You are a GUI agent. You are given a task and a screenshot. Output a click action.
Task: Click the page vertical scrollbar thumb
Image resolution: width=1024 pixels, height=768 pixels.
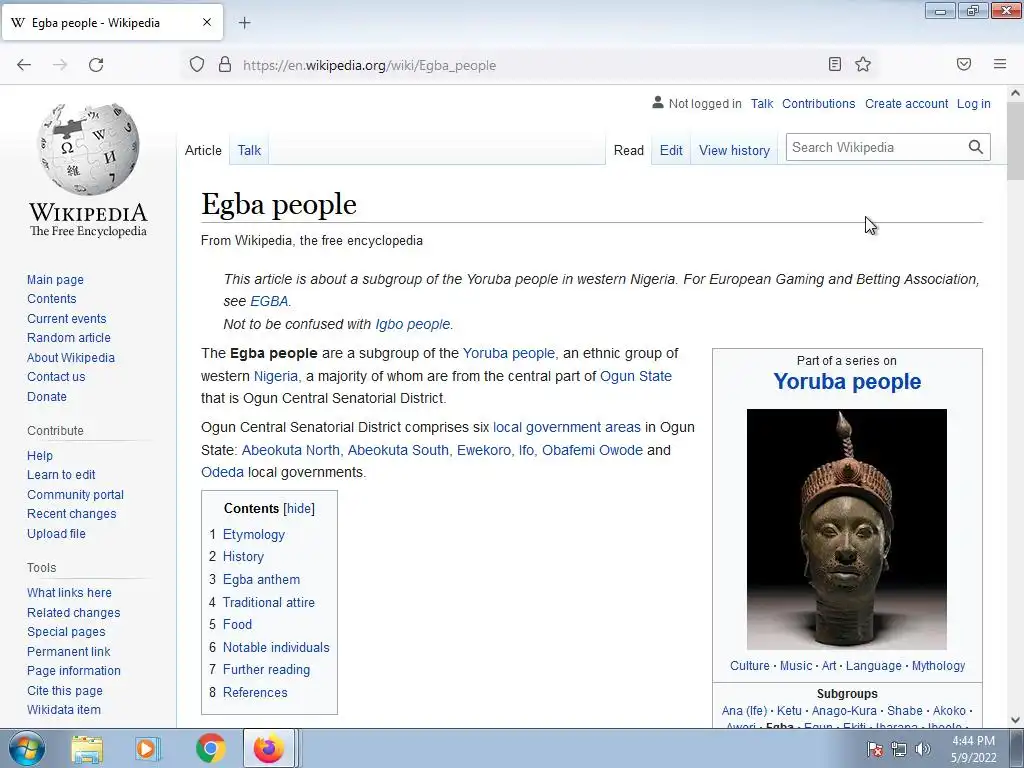pos(1015,140)
